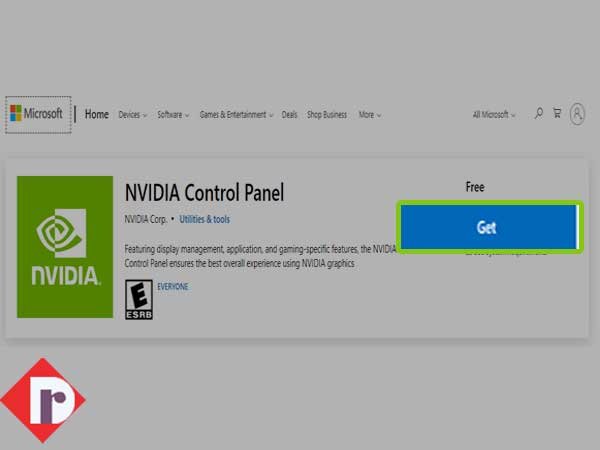Expand the Games & Entertainment menu
This screenshot has width=600, height=450.
[x=236, y=115]
